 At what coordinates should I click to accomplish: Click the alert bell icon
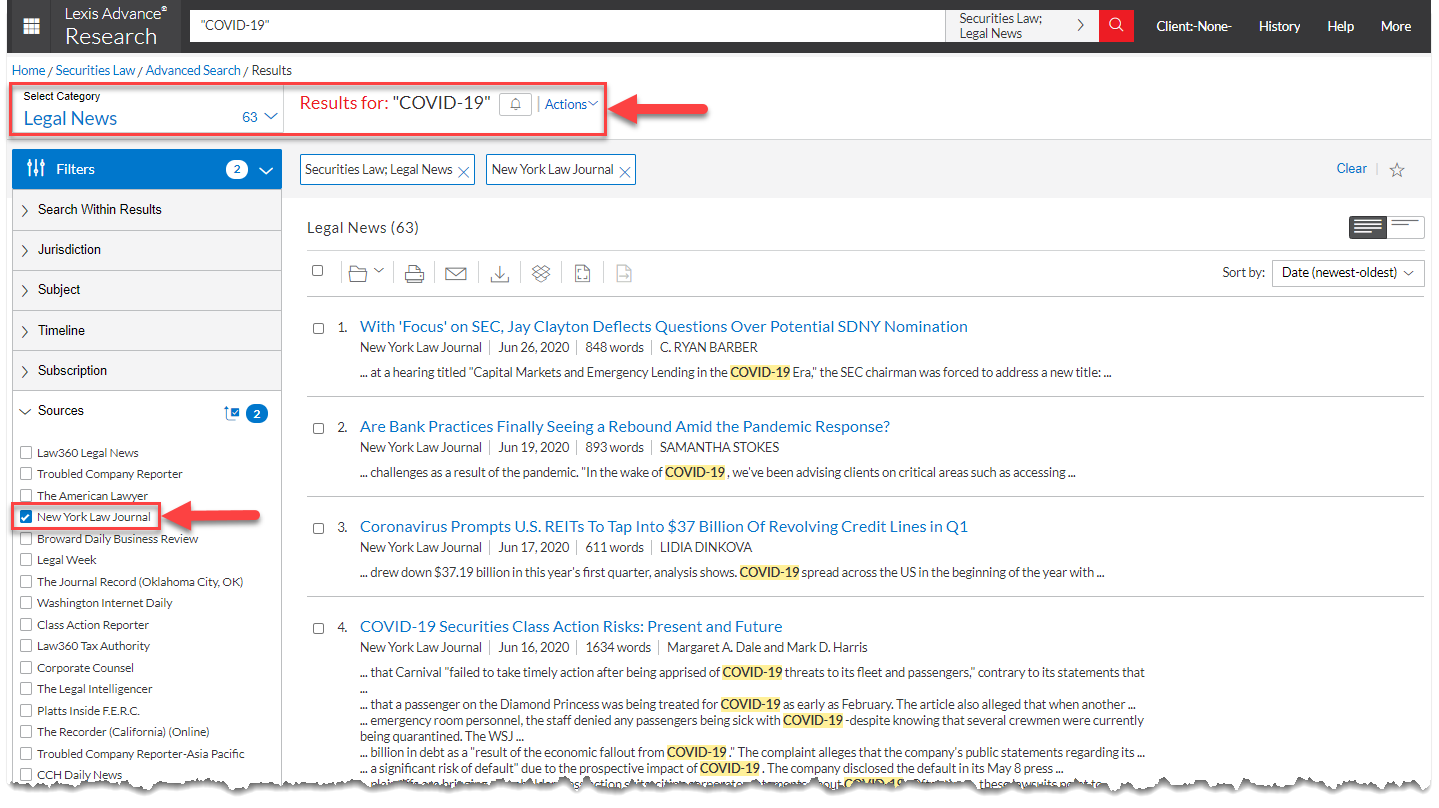click(516, 104)
